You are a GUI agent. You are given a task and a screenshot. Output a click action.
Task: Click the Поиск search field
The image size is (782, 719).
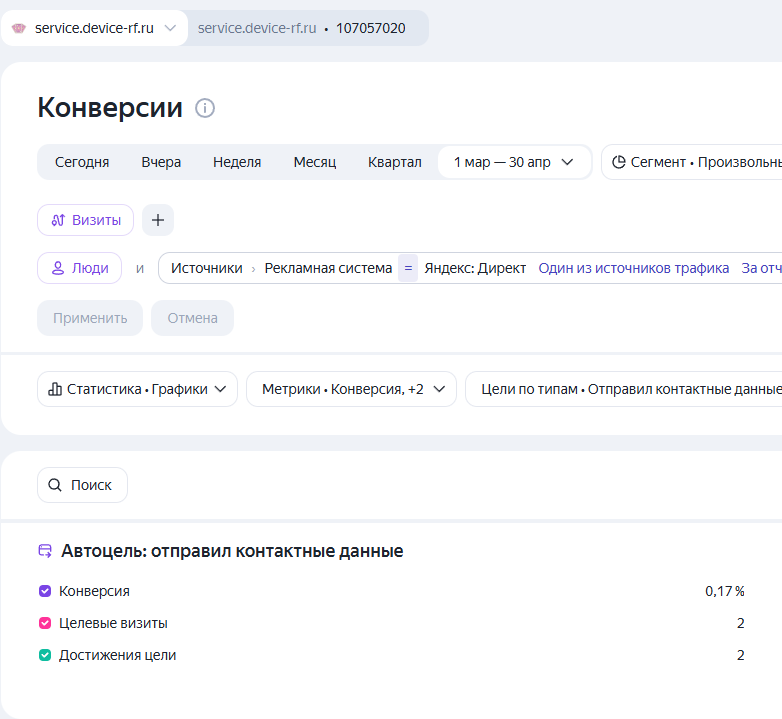(x=82, y=485)
